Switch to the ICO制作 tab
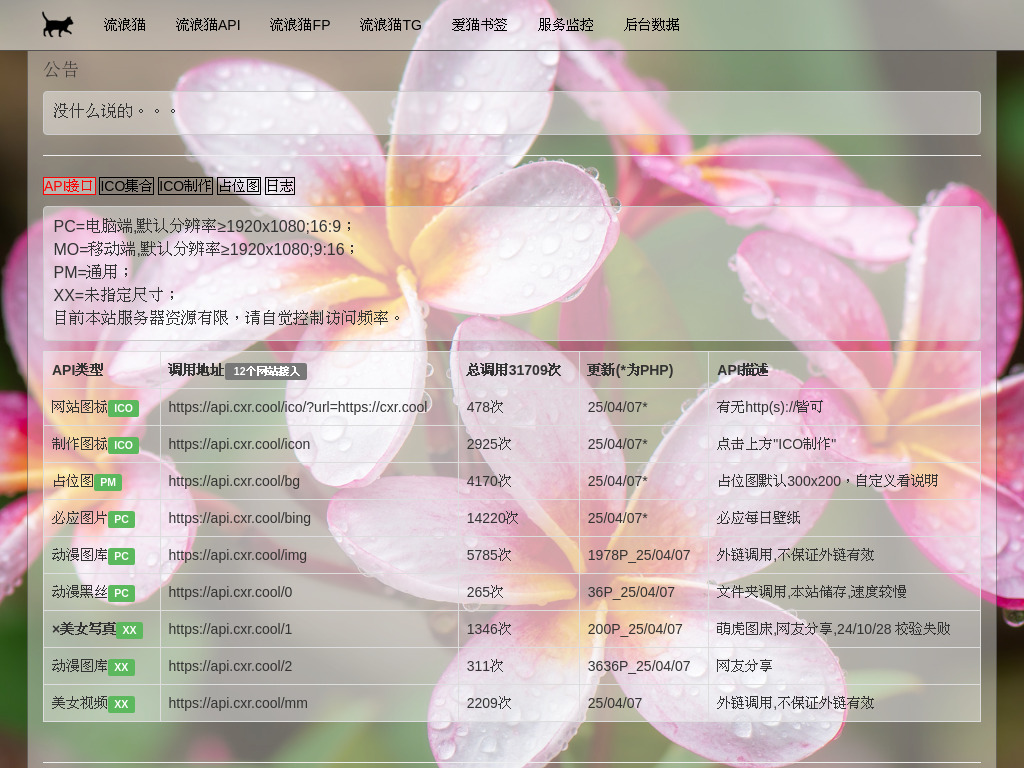1024x768 pixels. [185, 186]
